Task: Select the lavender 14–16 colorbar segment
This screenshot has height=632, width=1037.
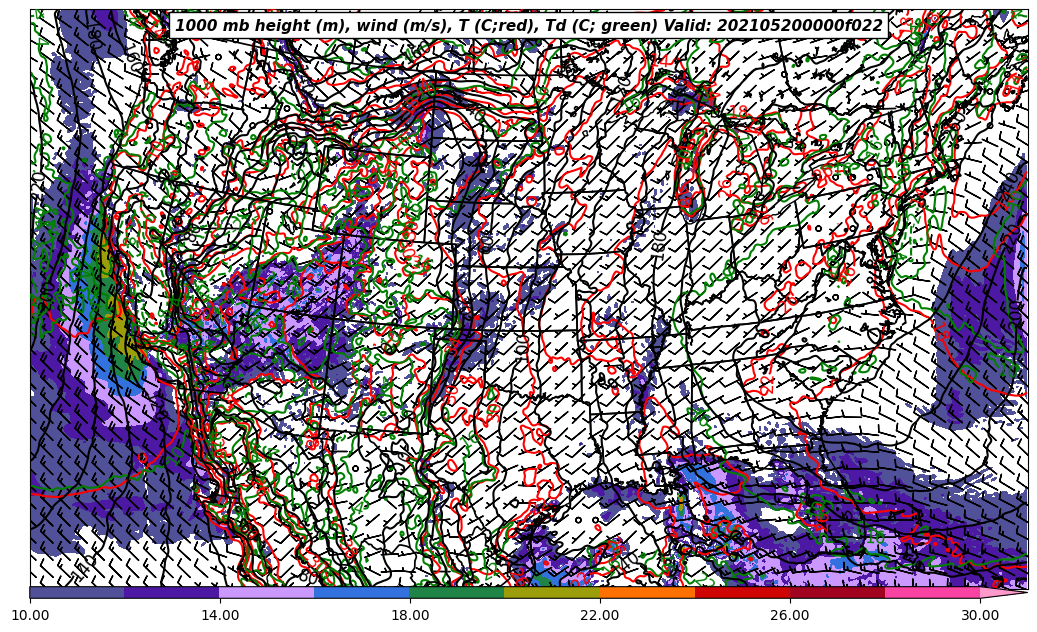Action: 267,592
